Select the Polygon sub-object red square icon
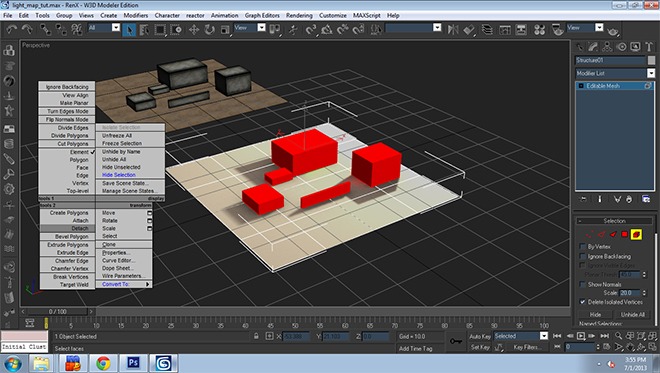 [625, 234]
